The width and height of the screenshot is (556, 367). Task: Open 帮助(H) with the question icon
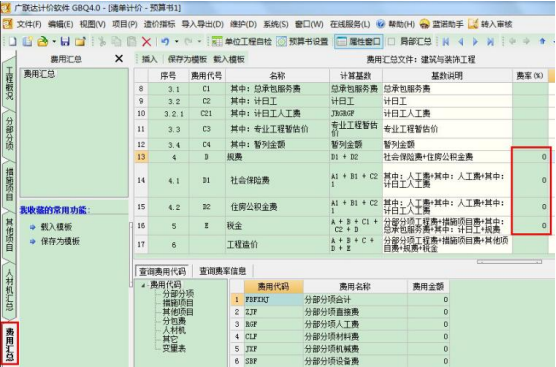tap(395, 24)
